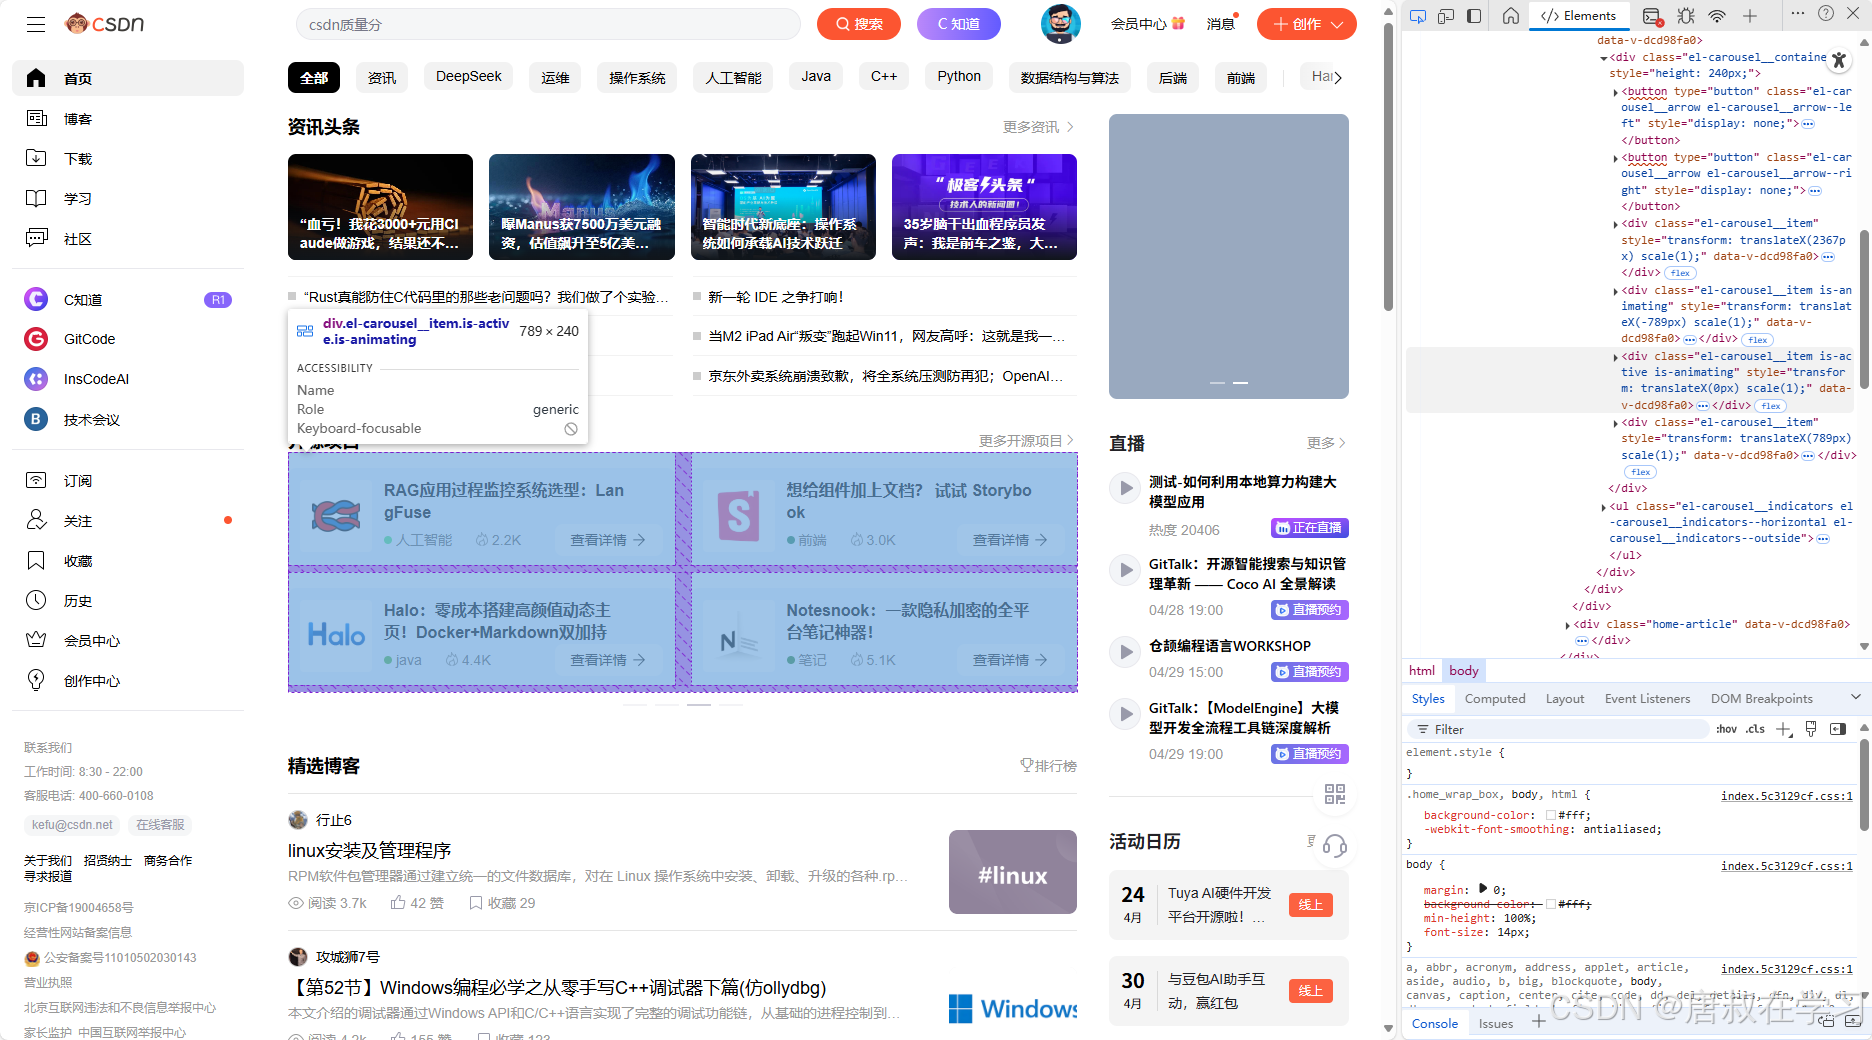Open the DevTools Welcome home icon
Image resolution: width=1872 pixels, height=1040 pixels.
pos(1511,16)
